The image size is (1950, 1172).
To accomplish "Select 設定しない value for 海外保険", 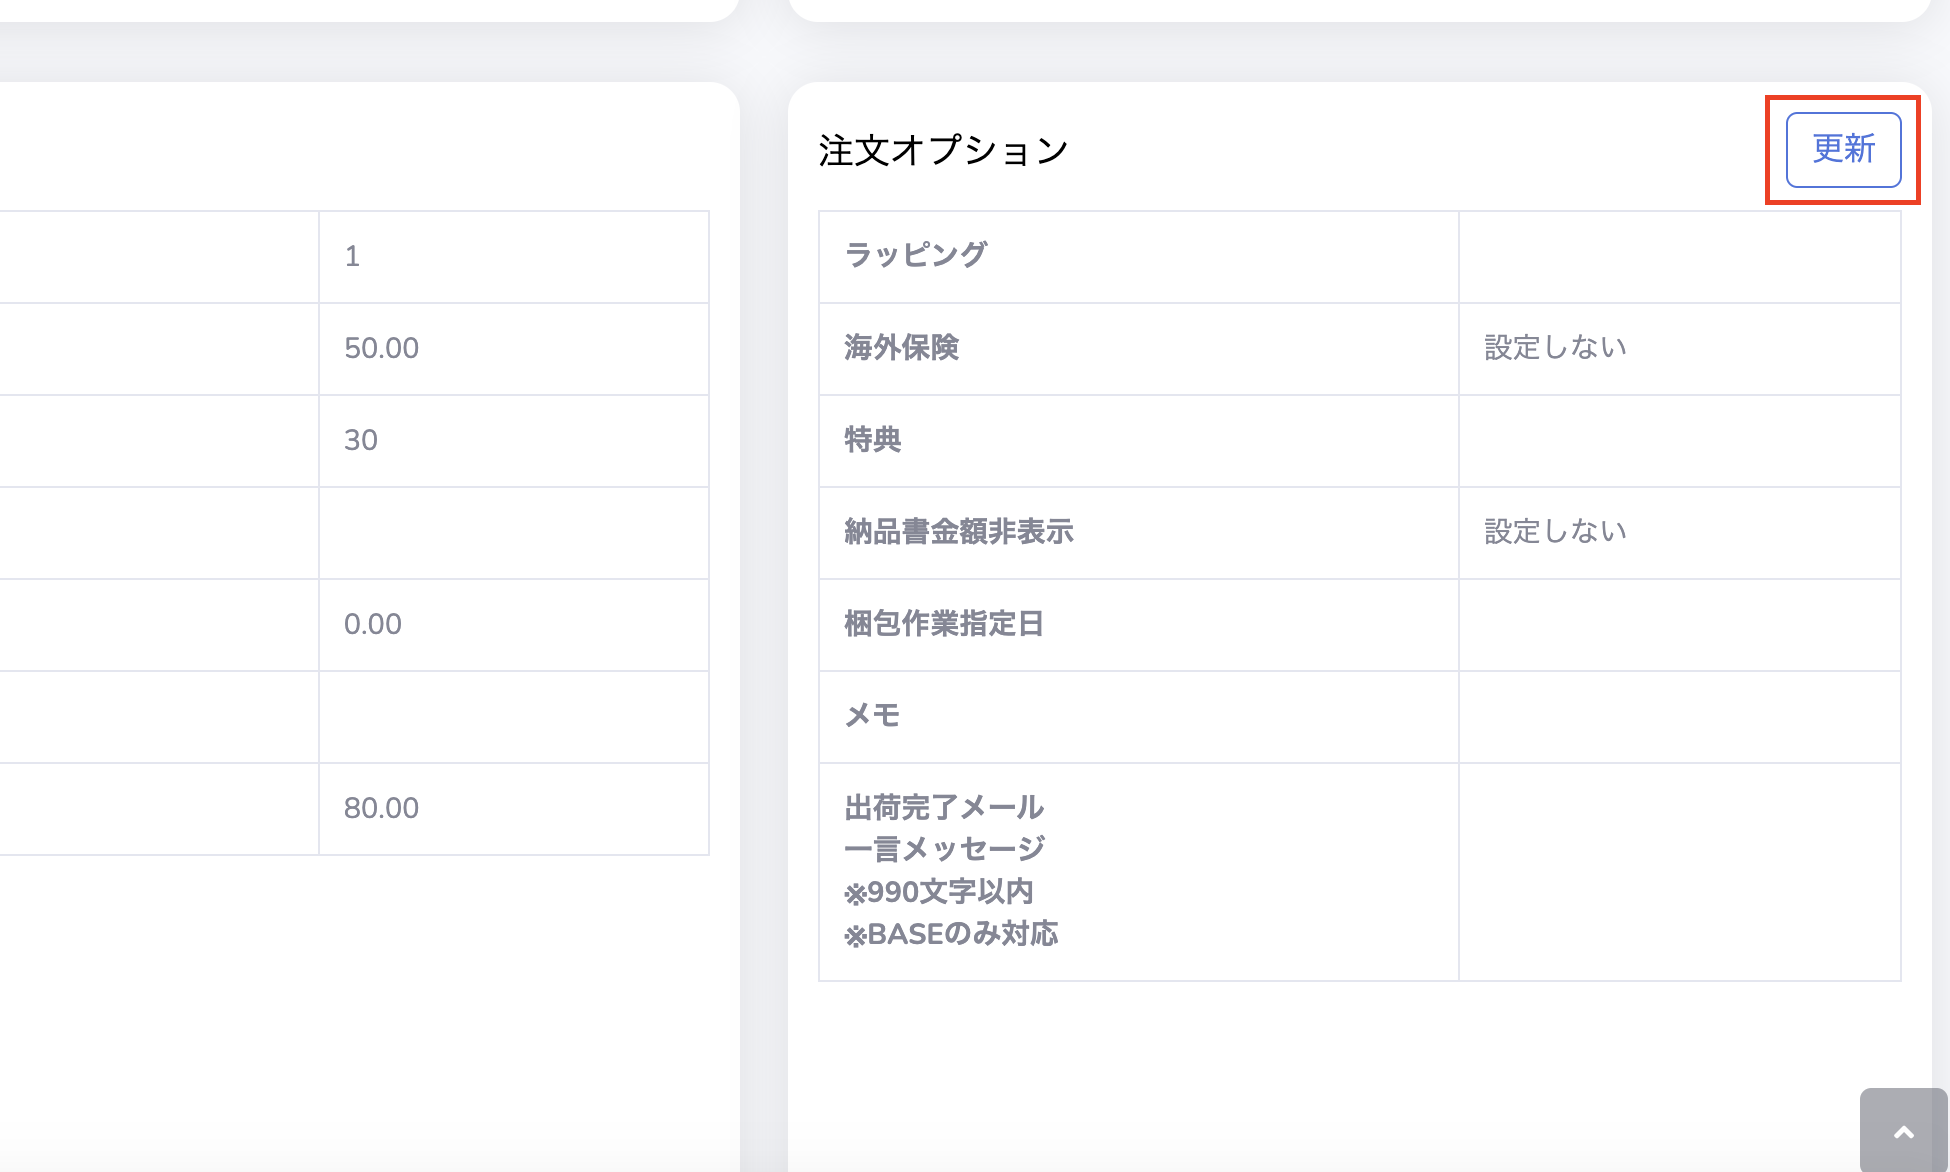I will [1555, 347].
